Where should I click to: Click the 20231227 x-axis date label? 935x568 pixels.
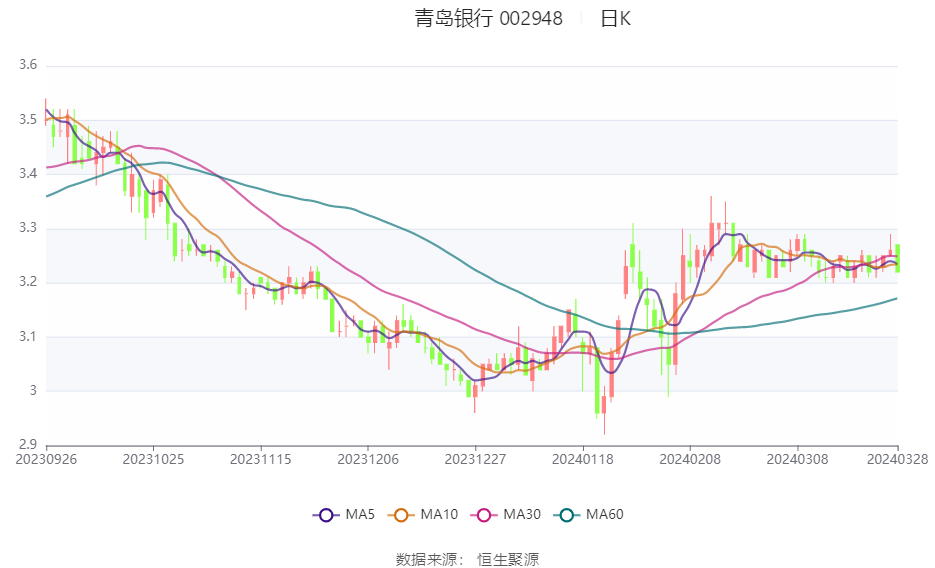tap(475, 460)
